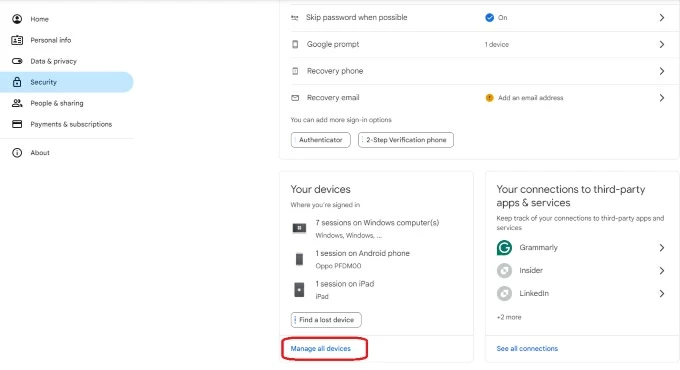Click the People & sharing icon

click(x=17, y=103)
